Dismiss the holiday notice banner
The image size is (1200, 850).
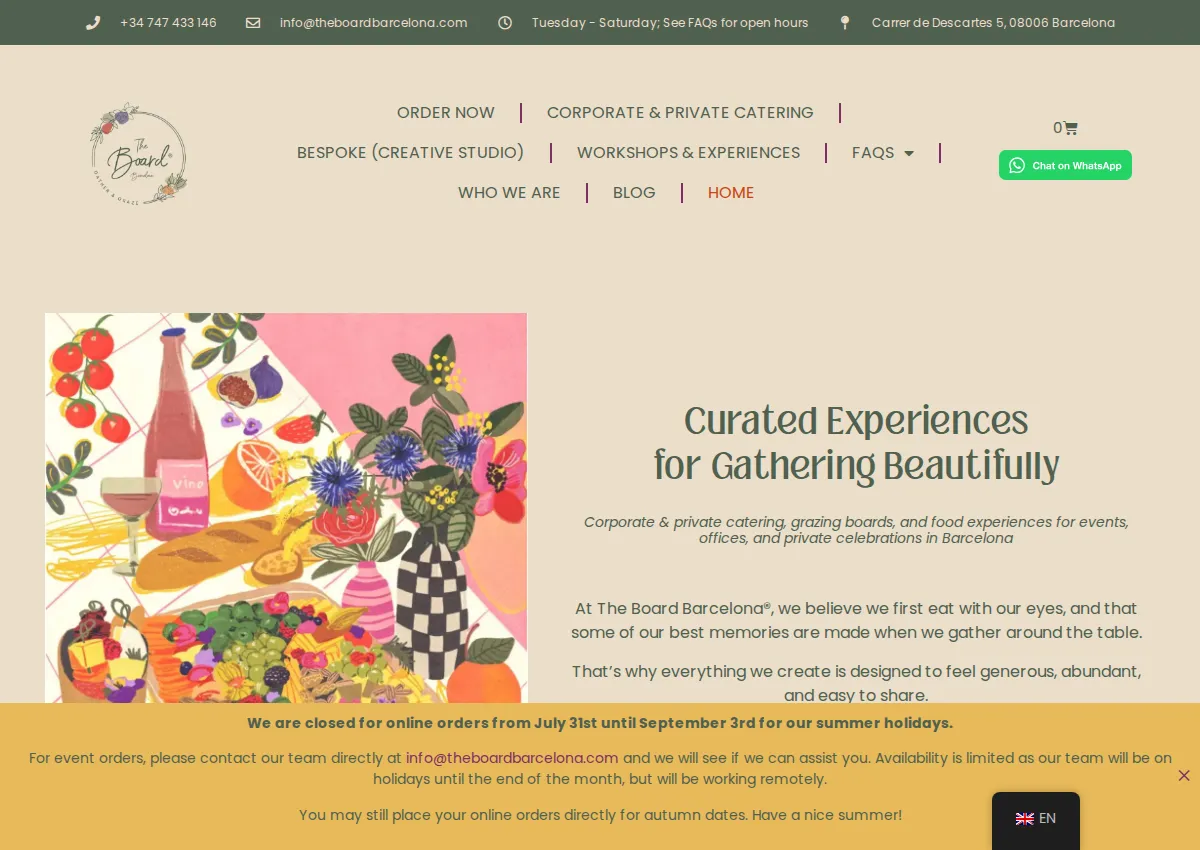click(x=1184, y=776)
